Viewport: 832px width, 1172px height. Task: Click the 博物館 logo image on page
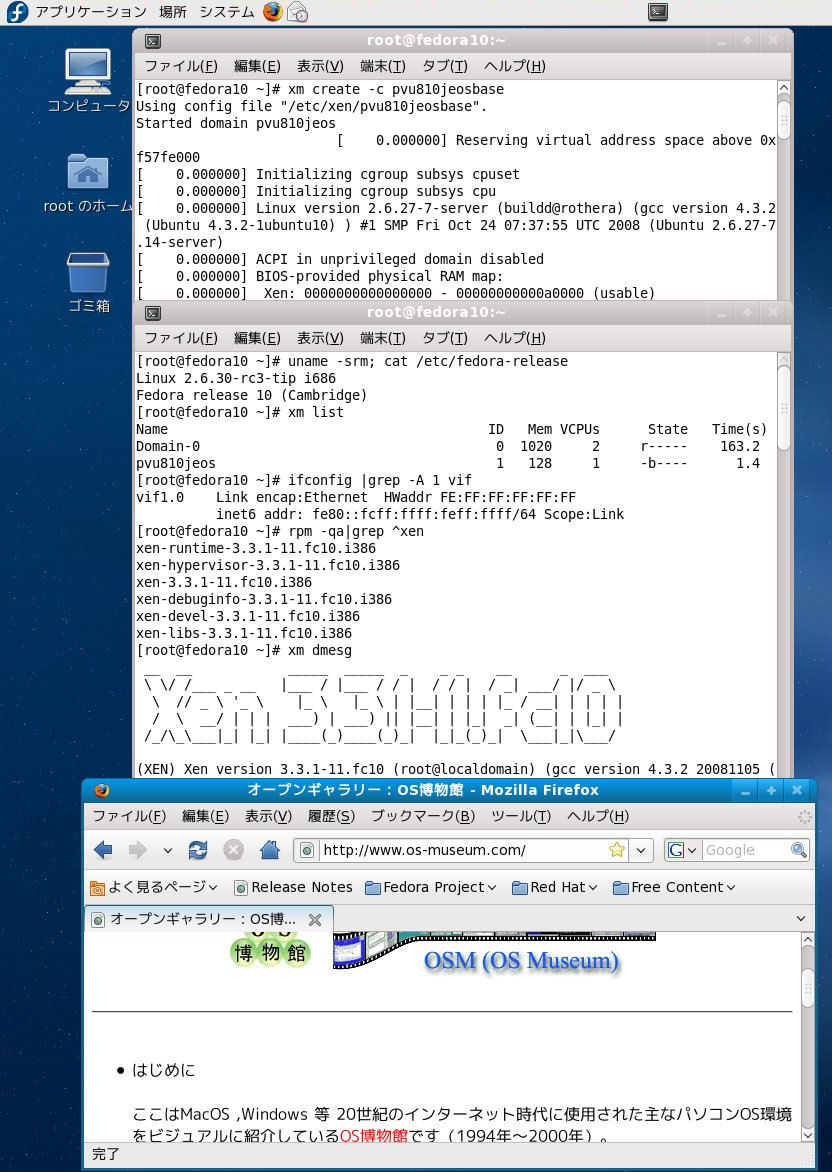[x=271, y=949]
